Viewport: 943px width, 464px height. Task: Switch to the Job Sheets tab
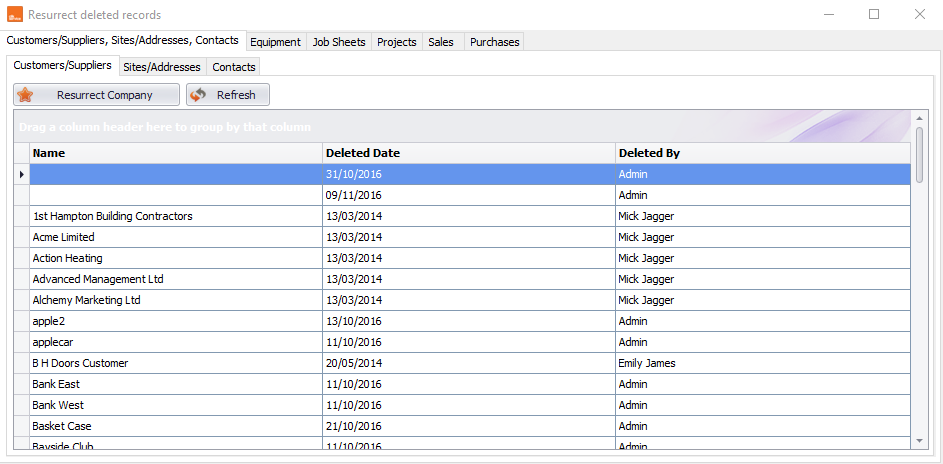(x=339, y=42)
